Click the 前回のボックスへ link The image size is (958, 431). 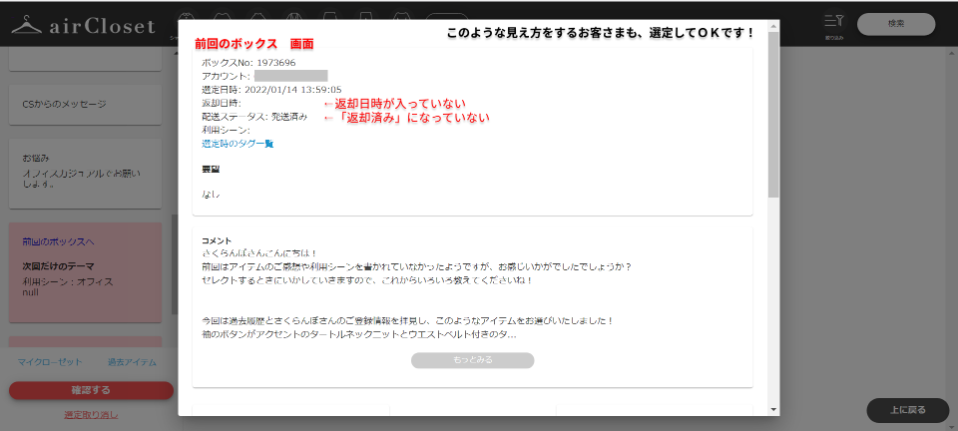58,241
